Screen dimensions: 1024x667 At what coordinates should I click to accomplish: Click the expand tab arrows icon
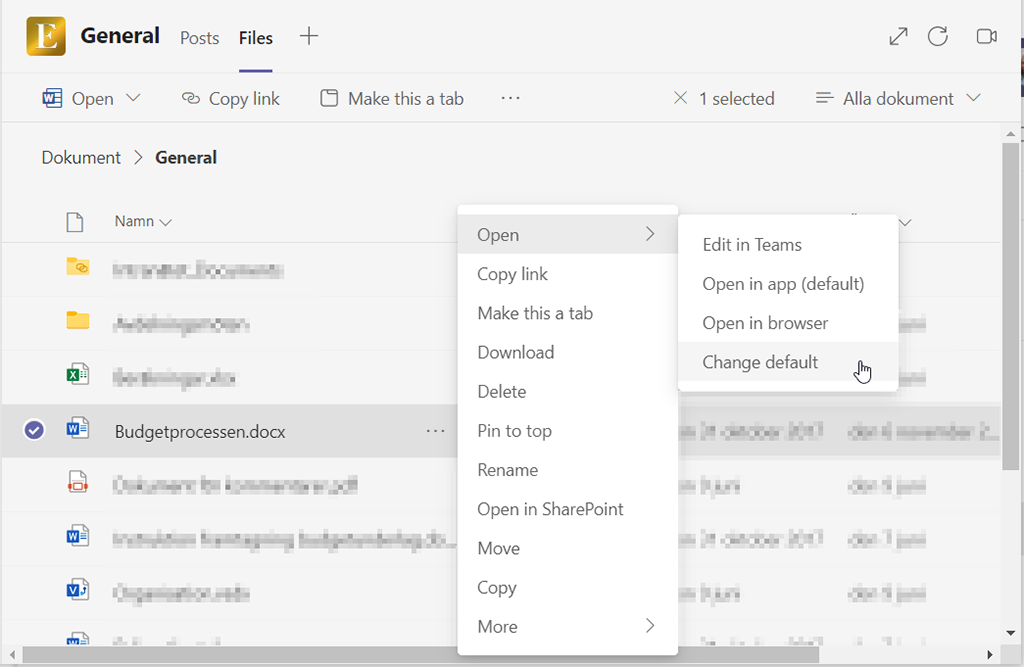pyautogui.click(x=898, y=37)
